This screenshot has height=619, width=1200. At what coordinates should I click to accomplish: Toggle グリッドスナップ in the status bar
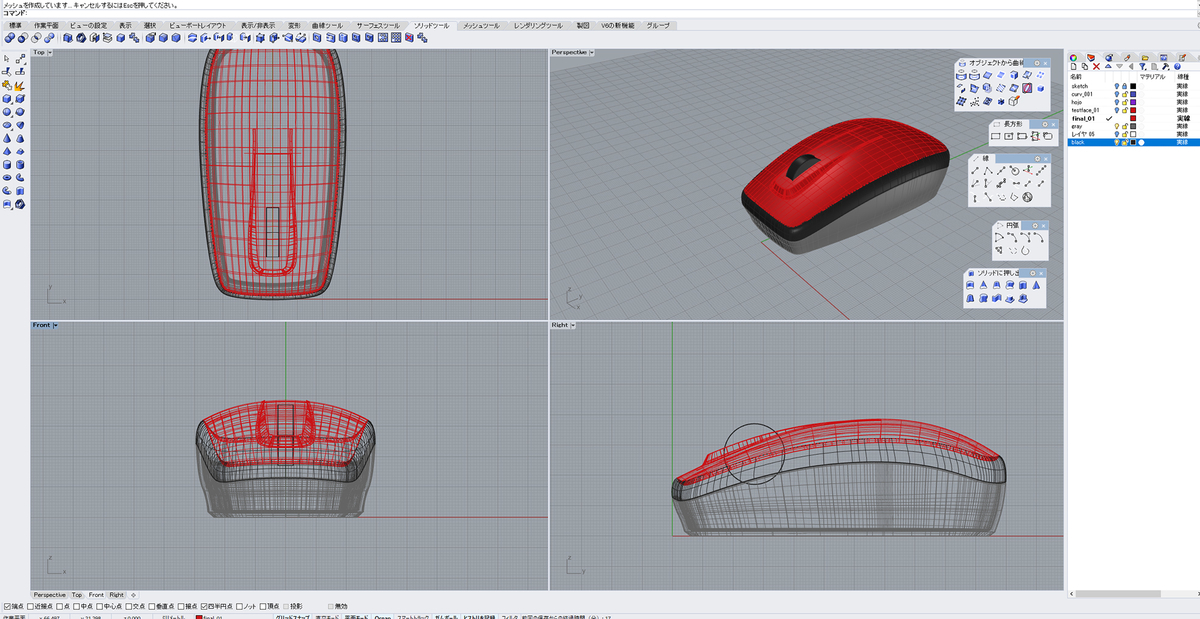tap(292, 617)
